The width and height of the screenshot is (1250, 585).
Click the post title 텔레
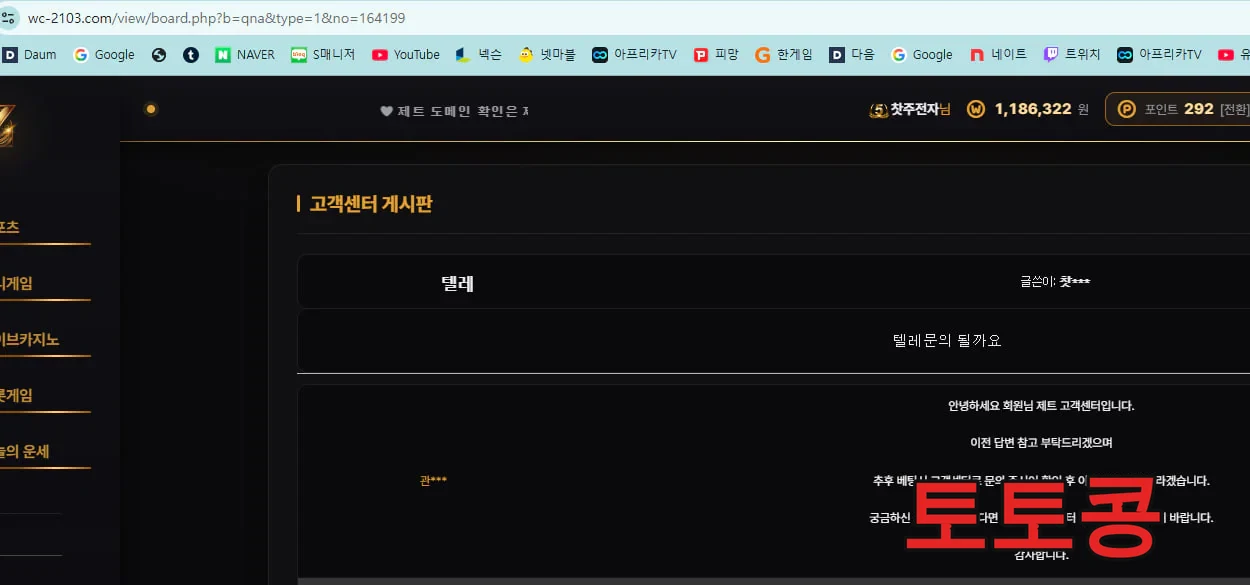pos(457,283)
